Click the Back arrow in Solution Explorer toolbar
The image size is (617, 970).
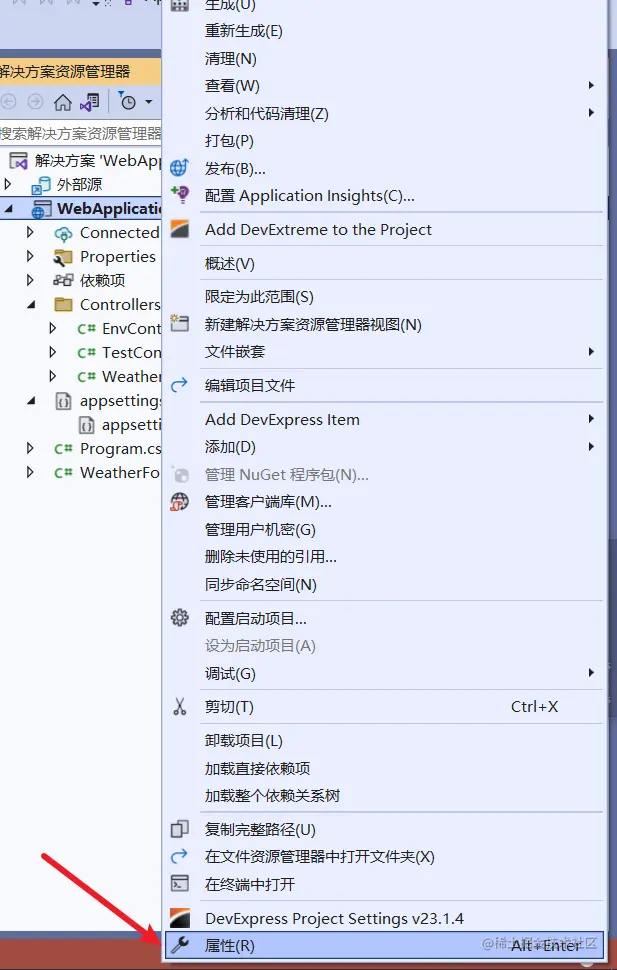tap(9, 101)
